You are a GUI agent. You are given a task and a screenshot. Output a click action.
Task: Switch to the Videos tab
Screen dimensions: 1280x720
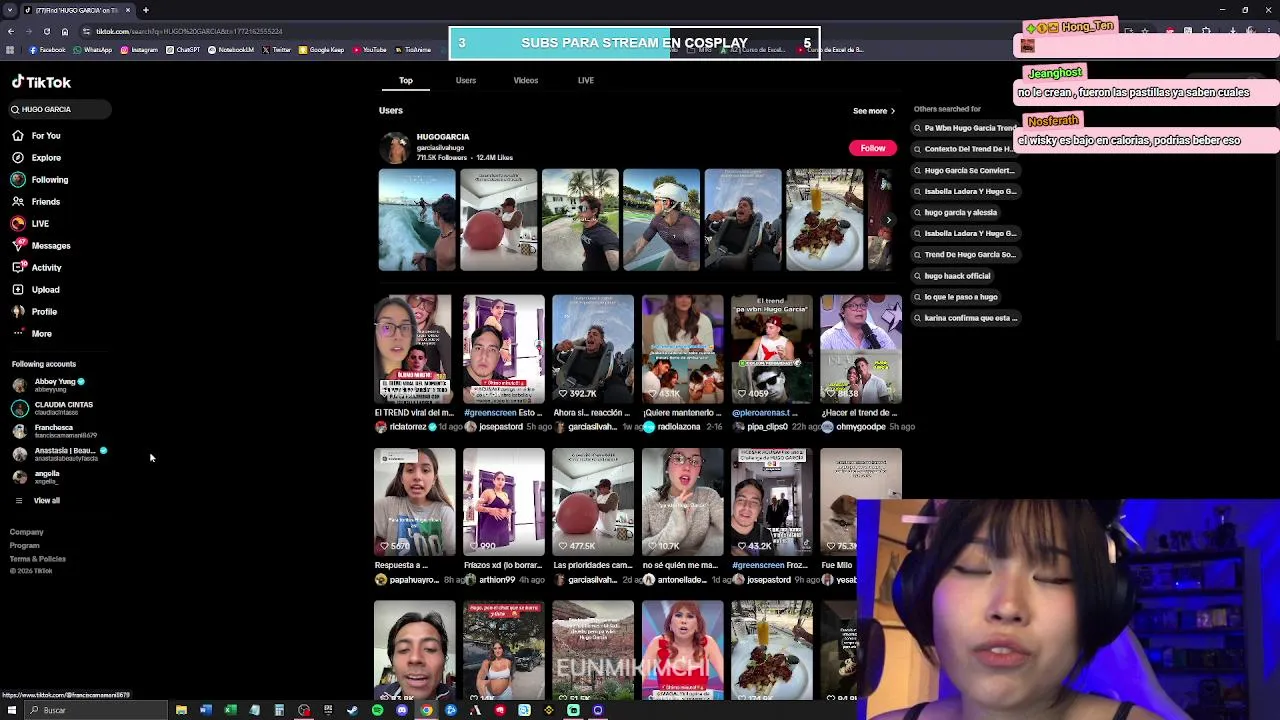point(525,80)
